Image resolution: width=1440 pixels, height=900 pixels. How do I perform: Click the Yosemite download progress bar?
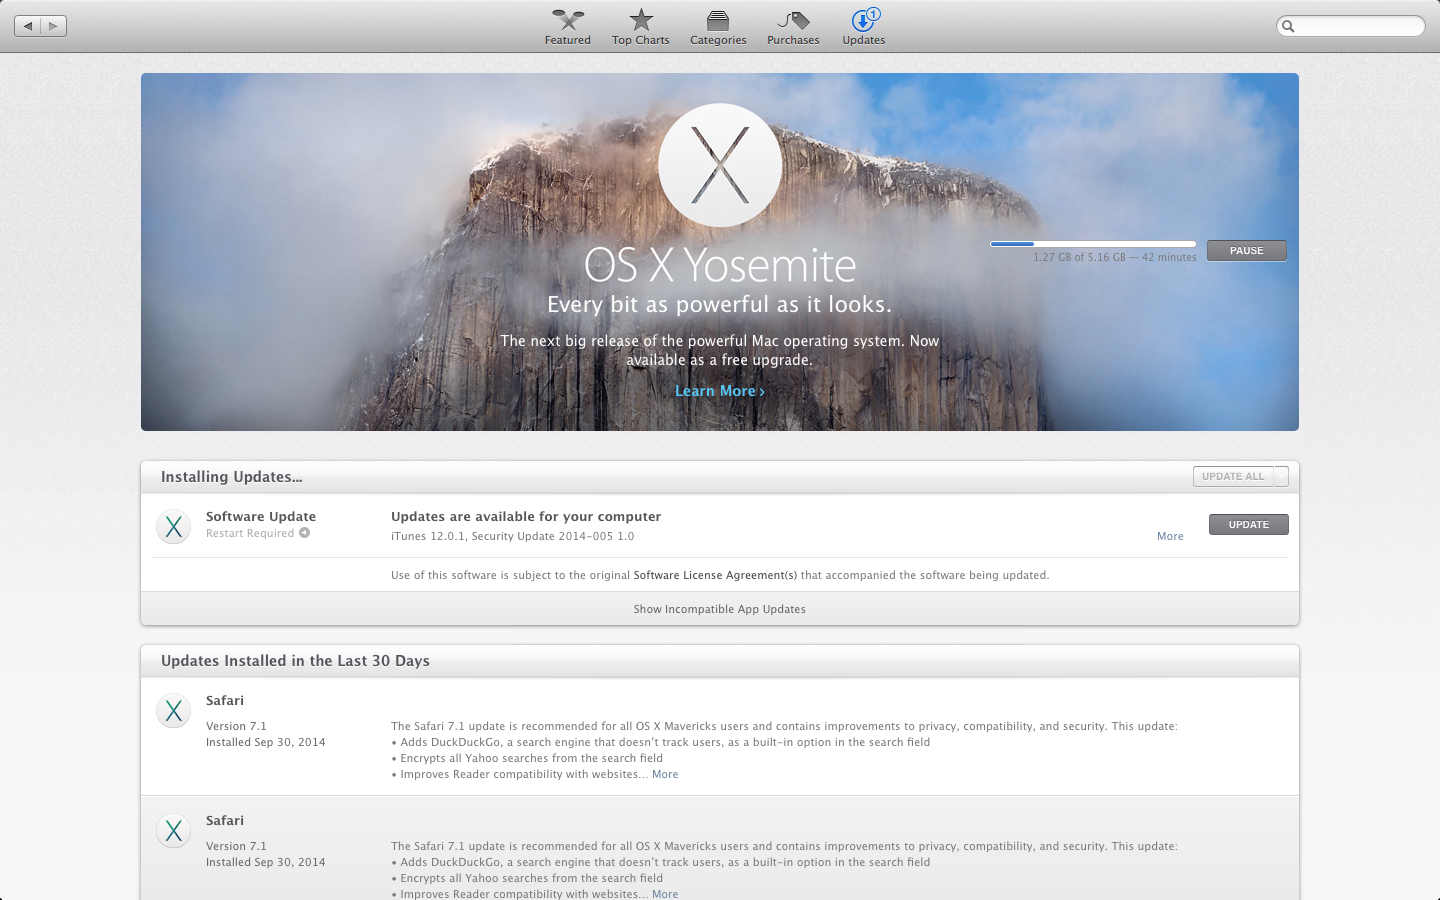point(1093,244)
